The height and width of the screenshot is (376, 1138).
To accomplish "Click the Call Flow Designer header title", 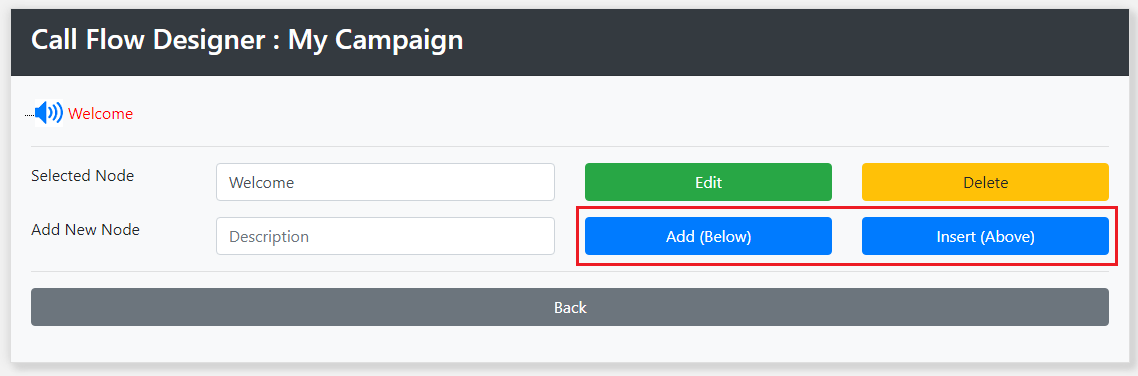I will [x=247, y=40].
